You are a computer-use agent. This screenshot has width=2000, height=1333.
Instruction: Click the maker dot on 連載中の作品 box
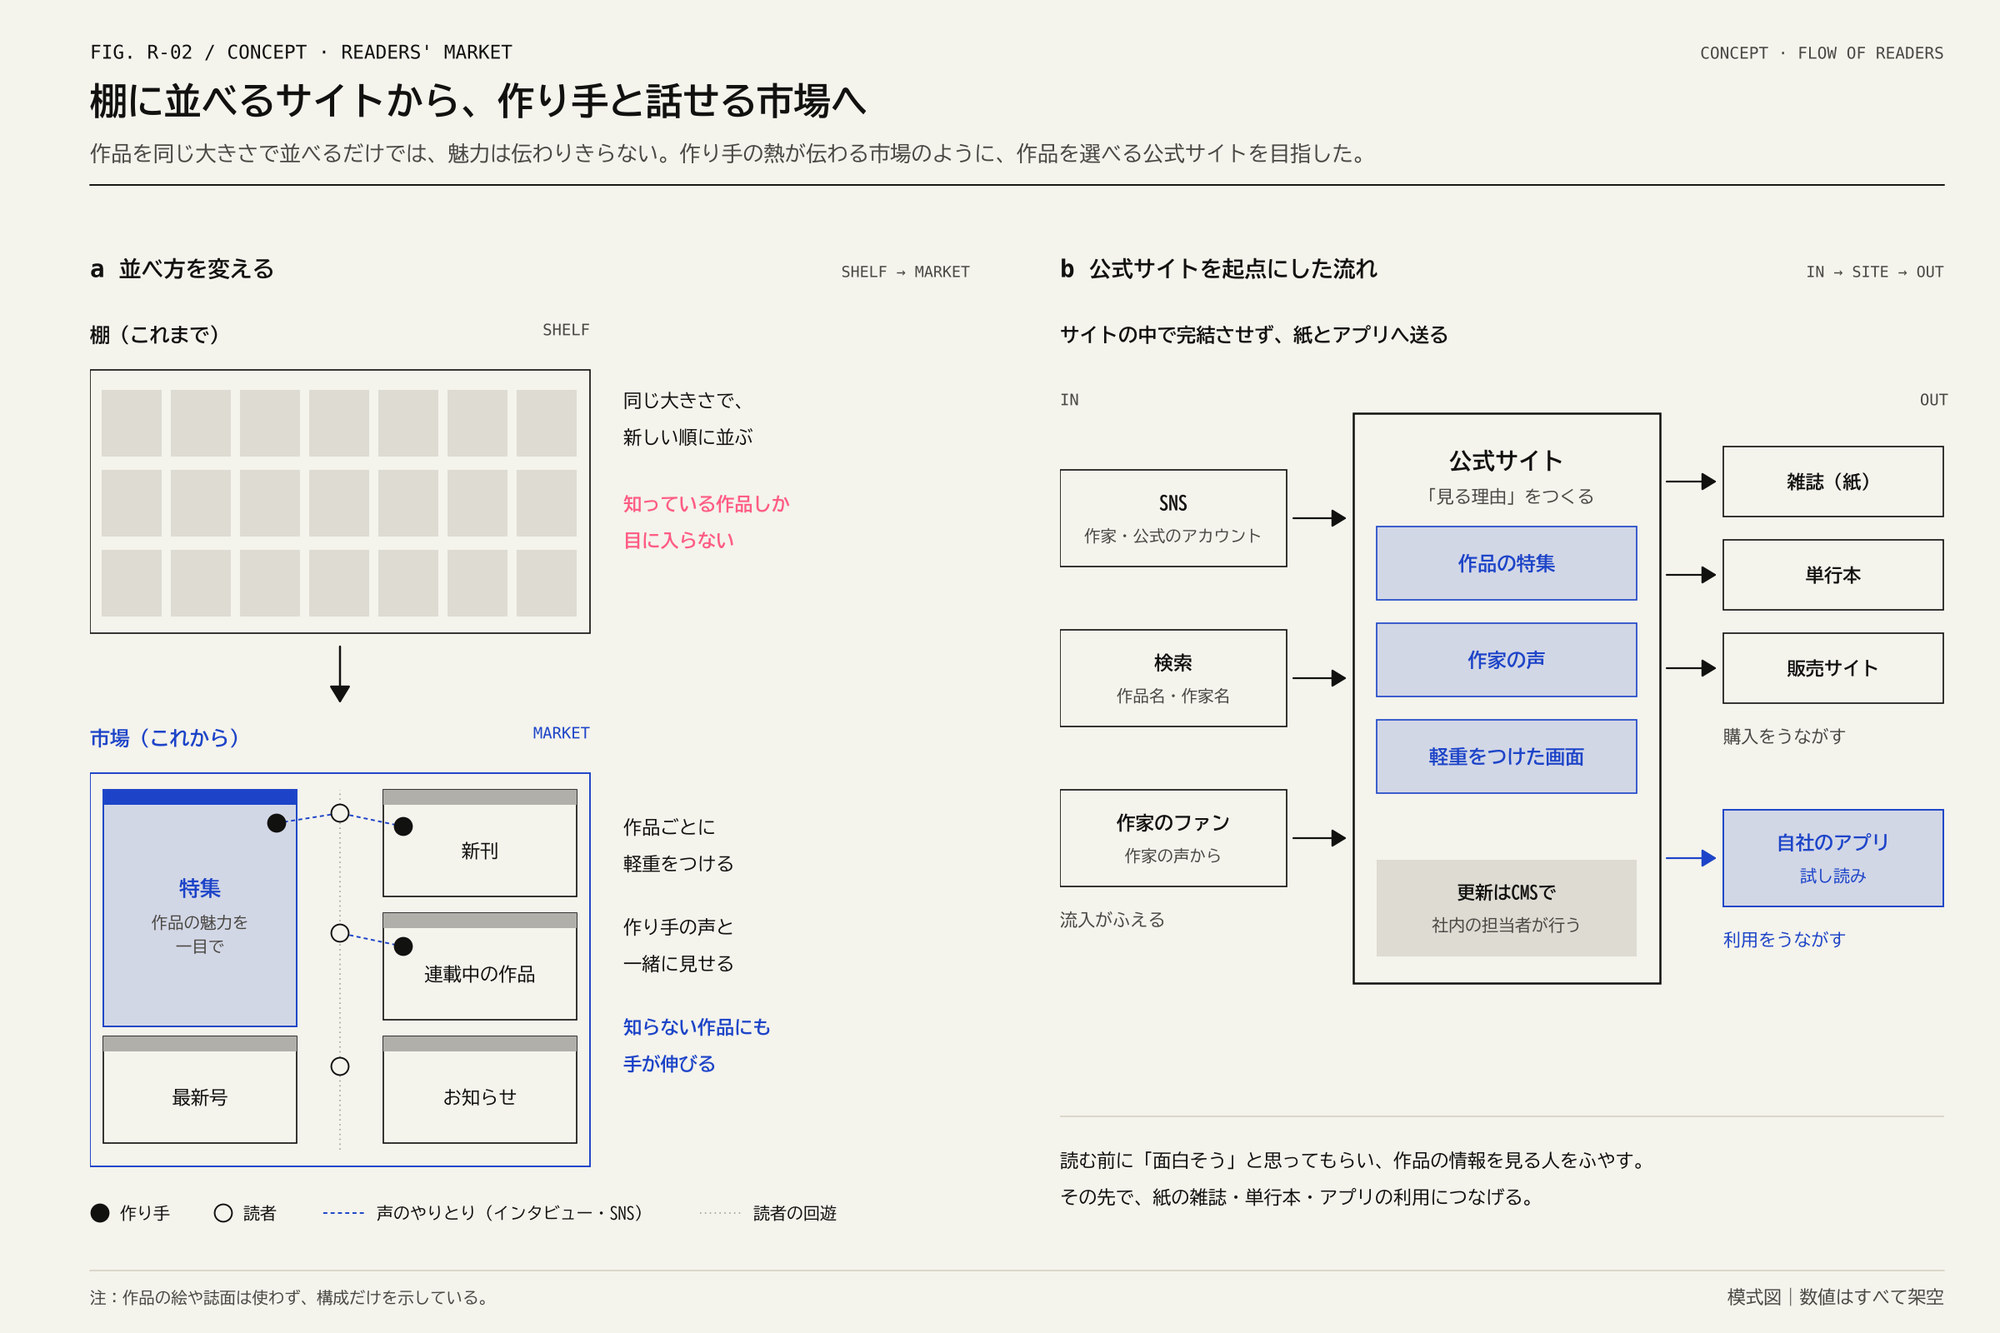click(x=403, y=946)
